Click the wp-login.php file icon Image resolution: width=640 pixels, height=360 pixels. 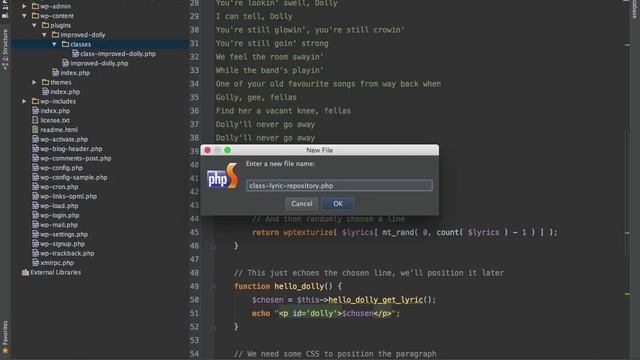[x=36, y=215]
